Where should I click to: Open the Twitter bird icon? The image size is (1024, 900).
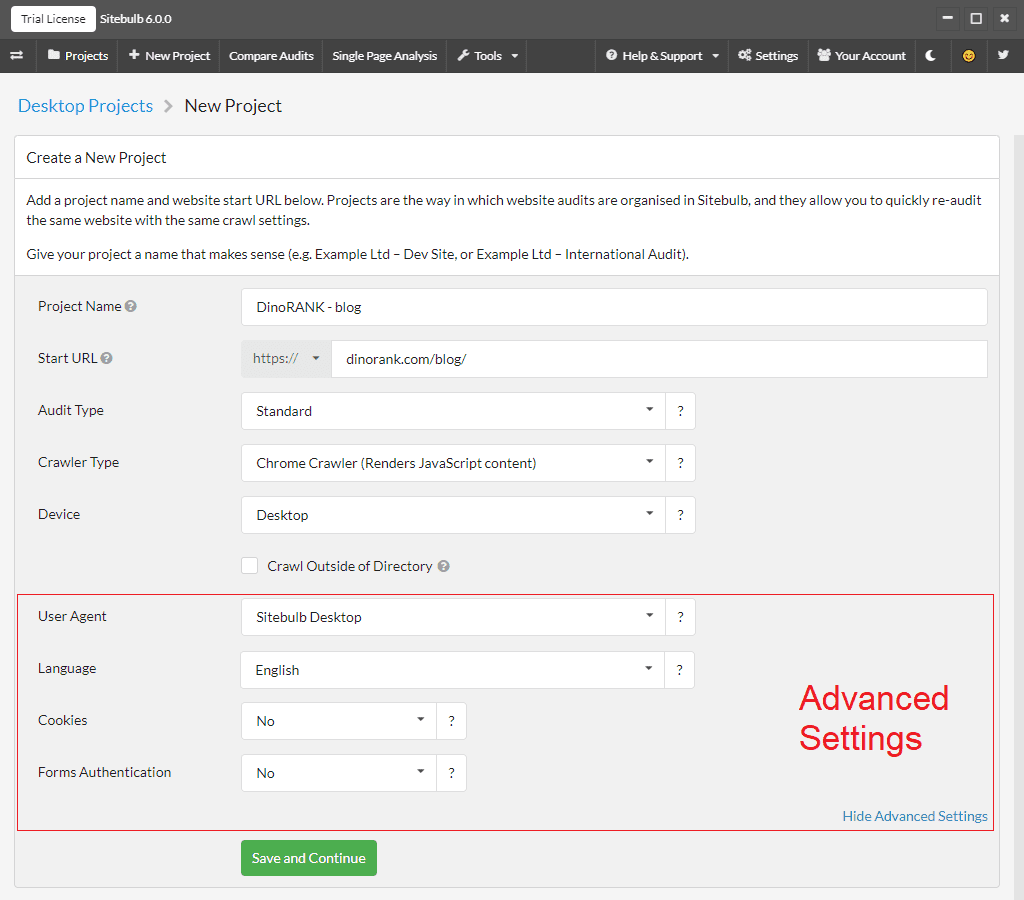(x=1003, y=56)
